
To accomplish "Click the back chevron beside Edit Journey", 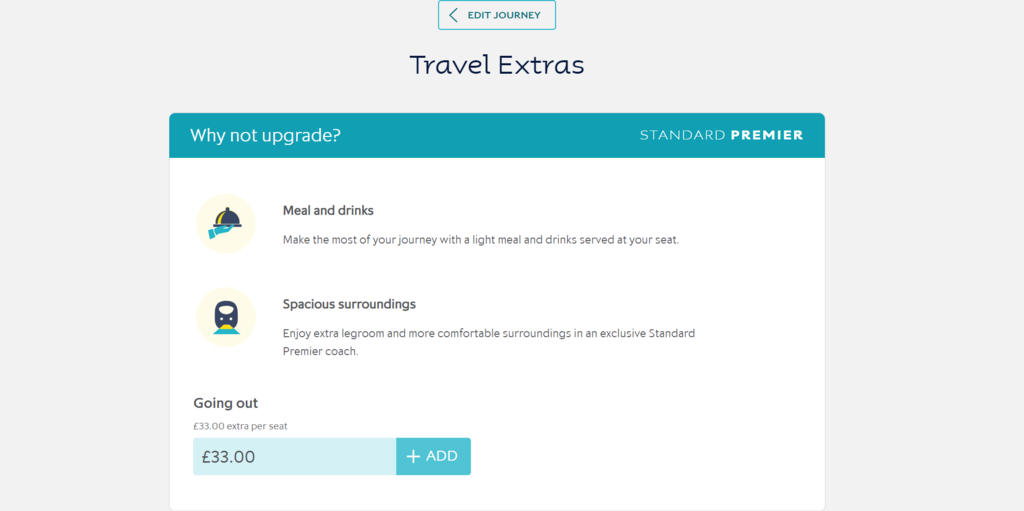I will click(x=453, y=15).
